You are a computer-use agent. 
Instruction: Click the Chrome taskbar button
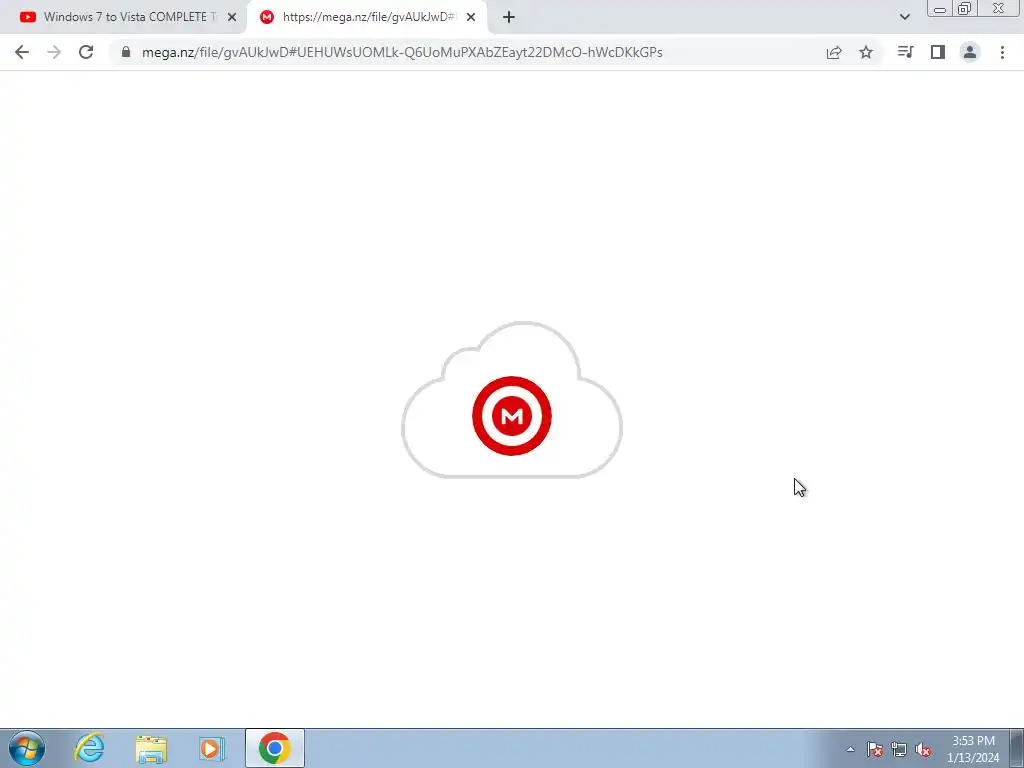point(275,748)
